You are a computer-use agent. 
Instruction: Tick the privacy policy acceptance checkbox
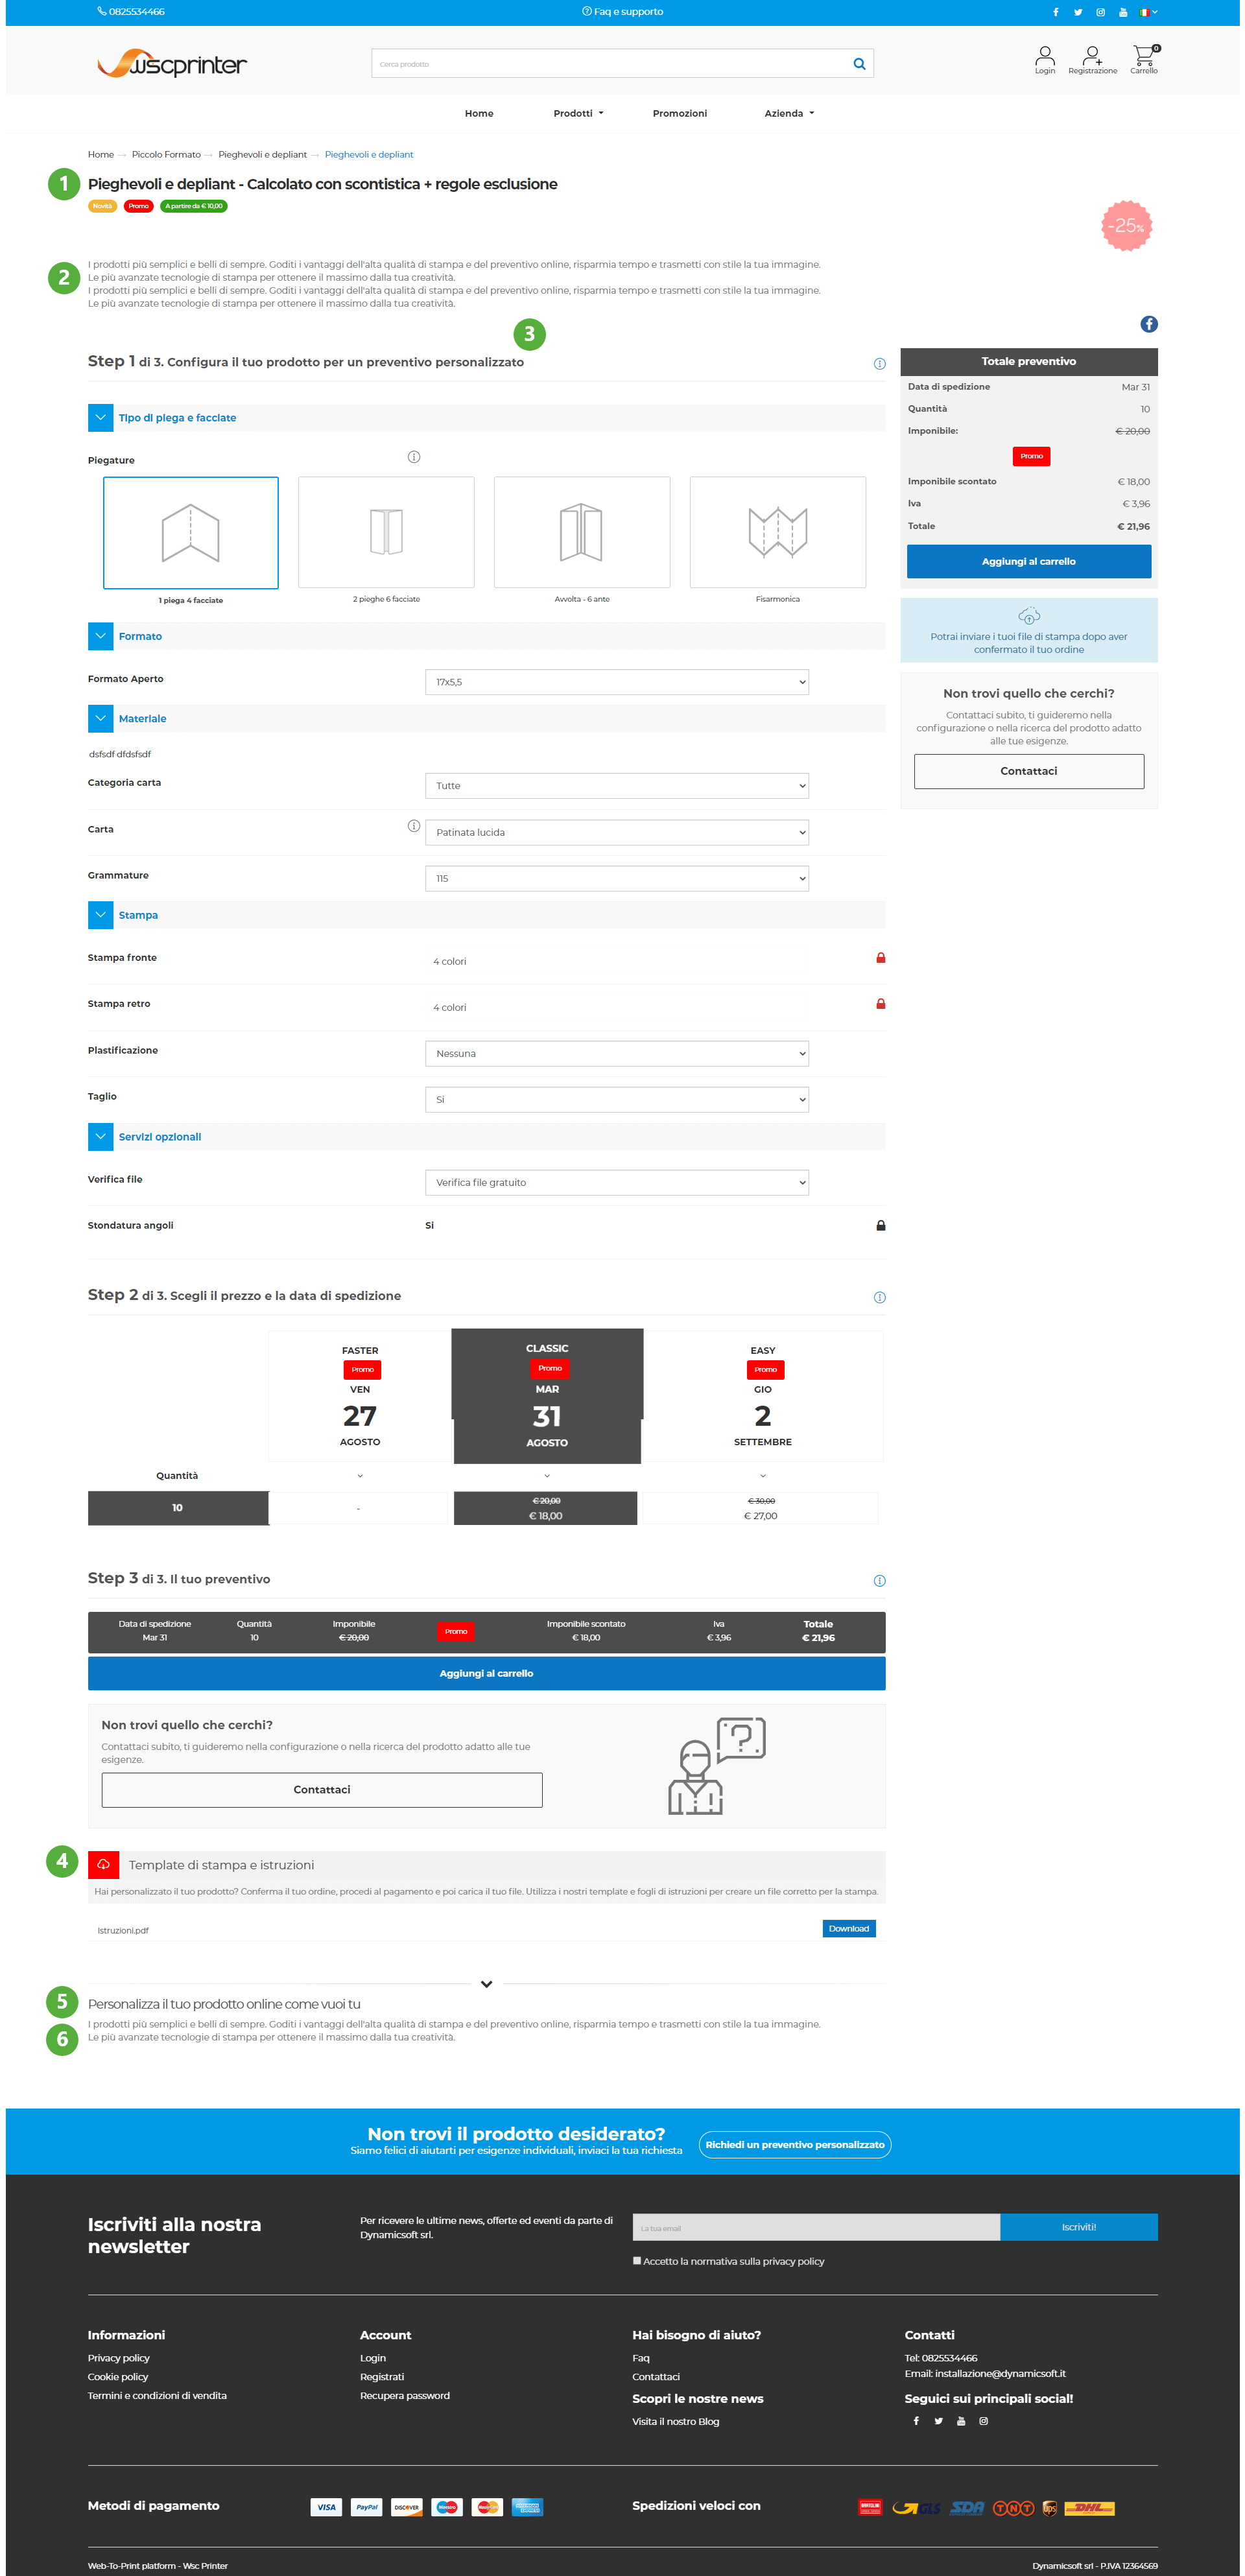point(636,2260)
